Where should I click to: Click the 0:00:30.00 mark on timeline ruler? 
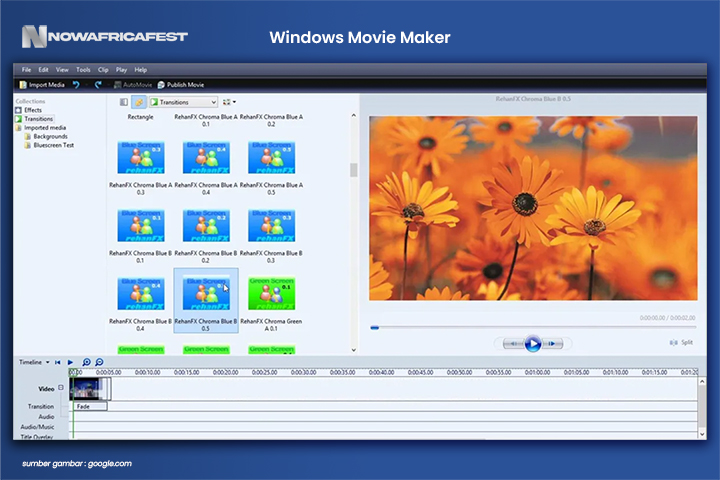(x=304, y=373)
